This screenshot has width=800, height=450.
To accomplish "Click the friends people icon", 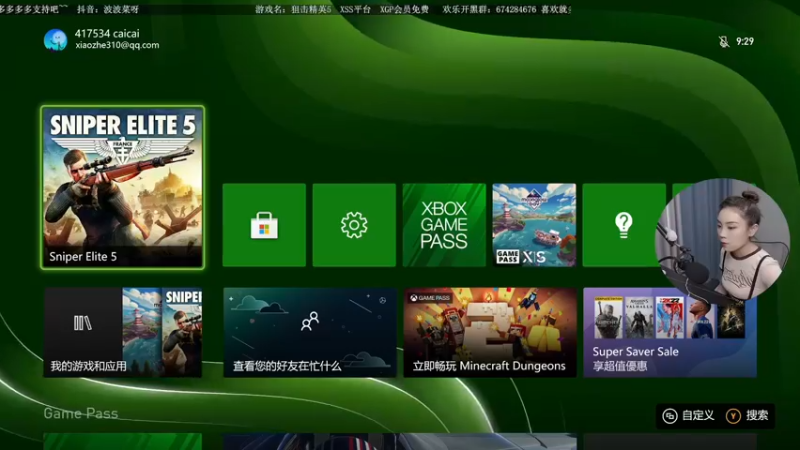I will (x=310, y=321).
